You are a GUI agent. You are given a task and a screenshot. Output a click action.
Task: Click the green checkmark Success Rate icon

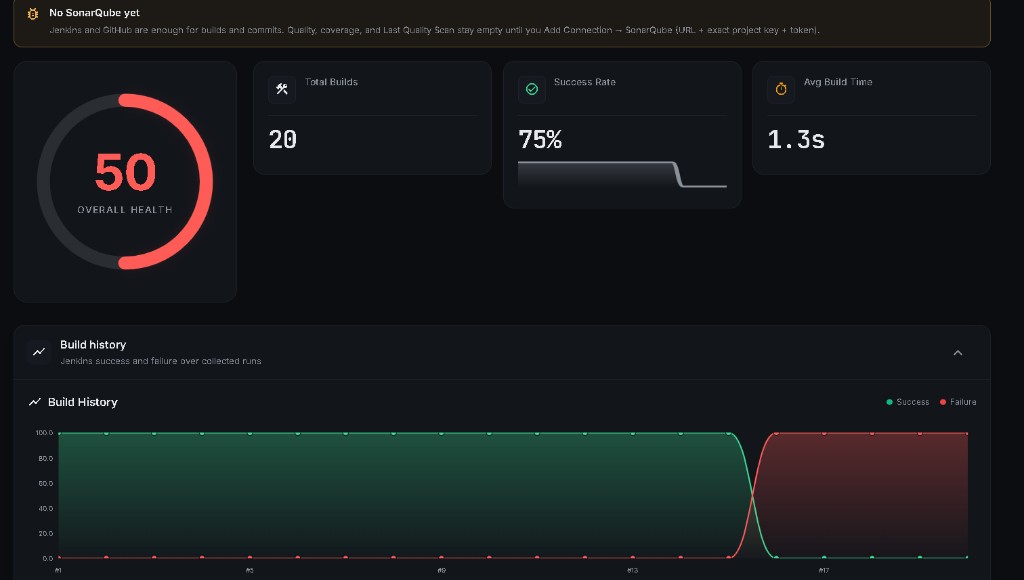coord(532,89)
